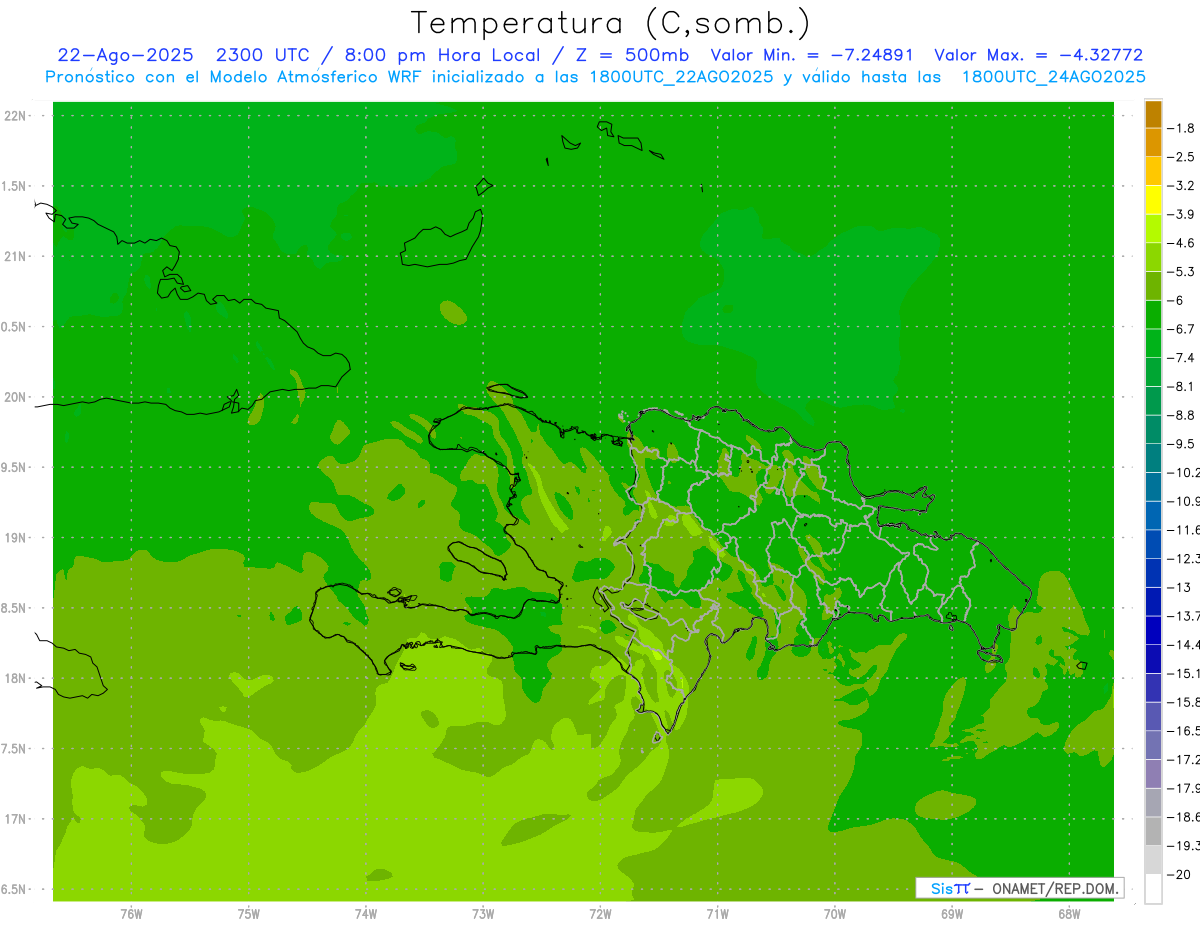Click the '-1.8' colorbar value
1200x927 pixels.
tap(1181, 128)
